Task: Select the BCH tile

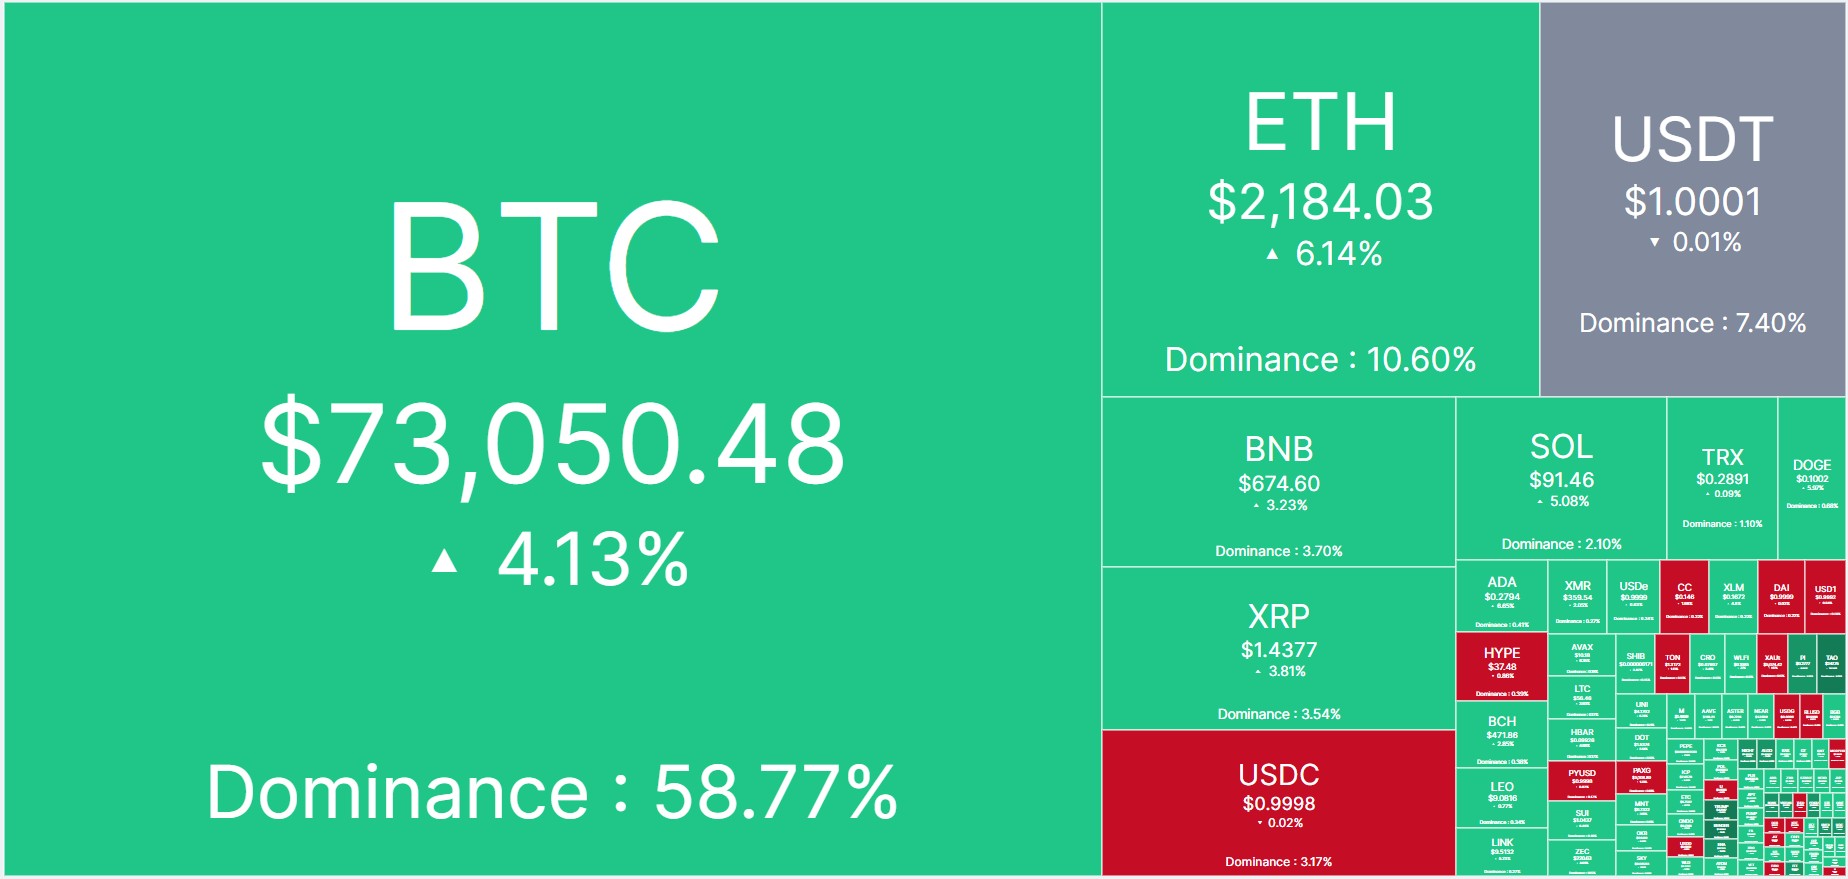Action: [1502, 733]
